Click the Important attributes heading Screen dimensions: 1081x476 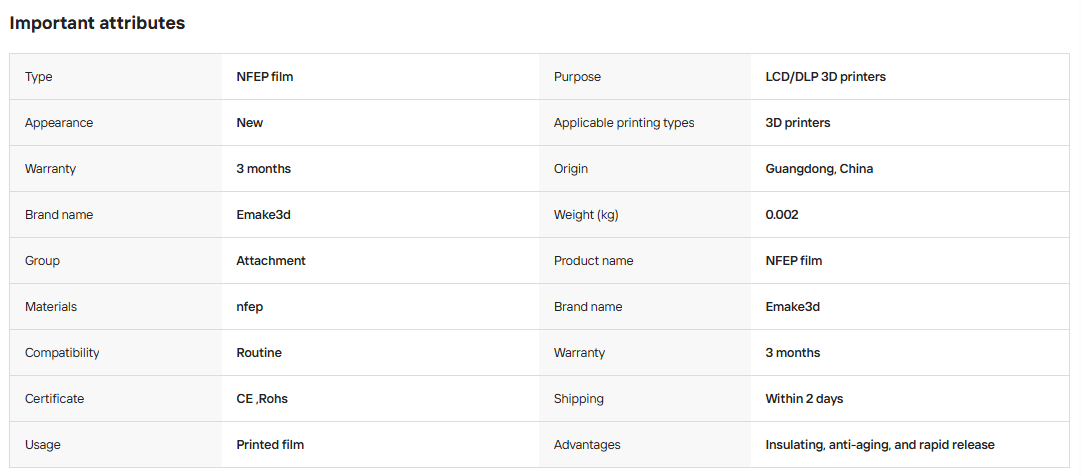pyautogui.click(x=97, y=23)
